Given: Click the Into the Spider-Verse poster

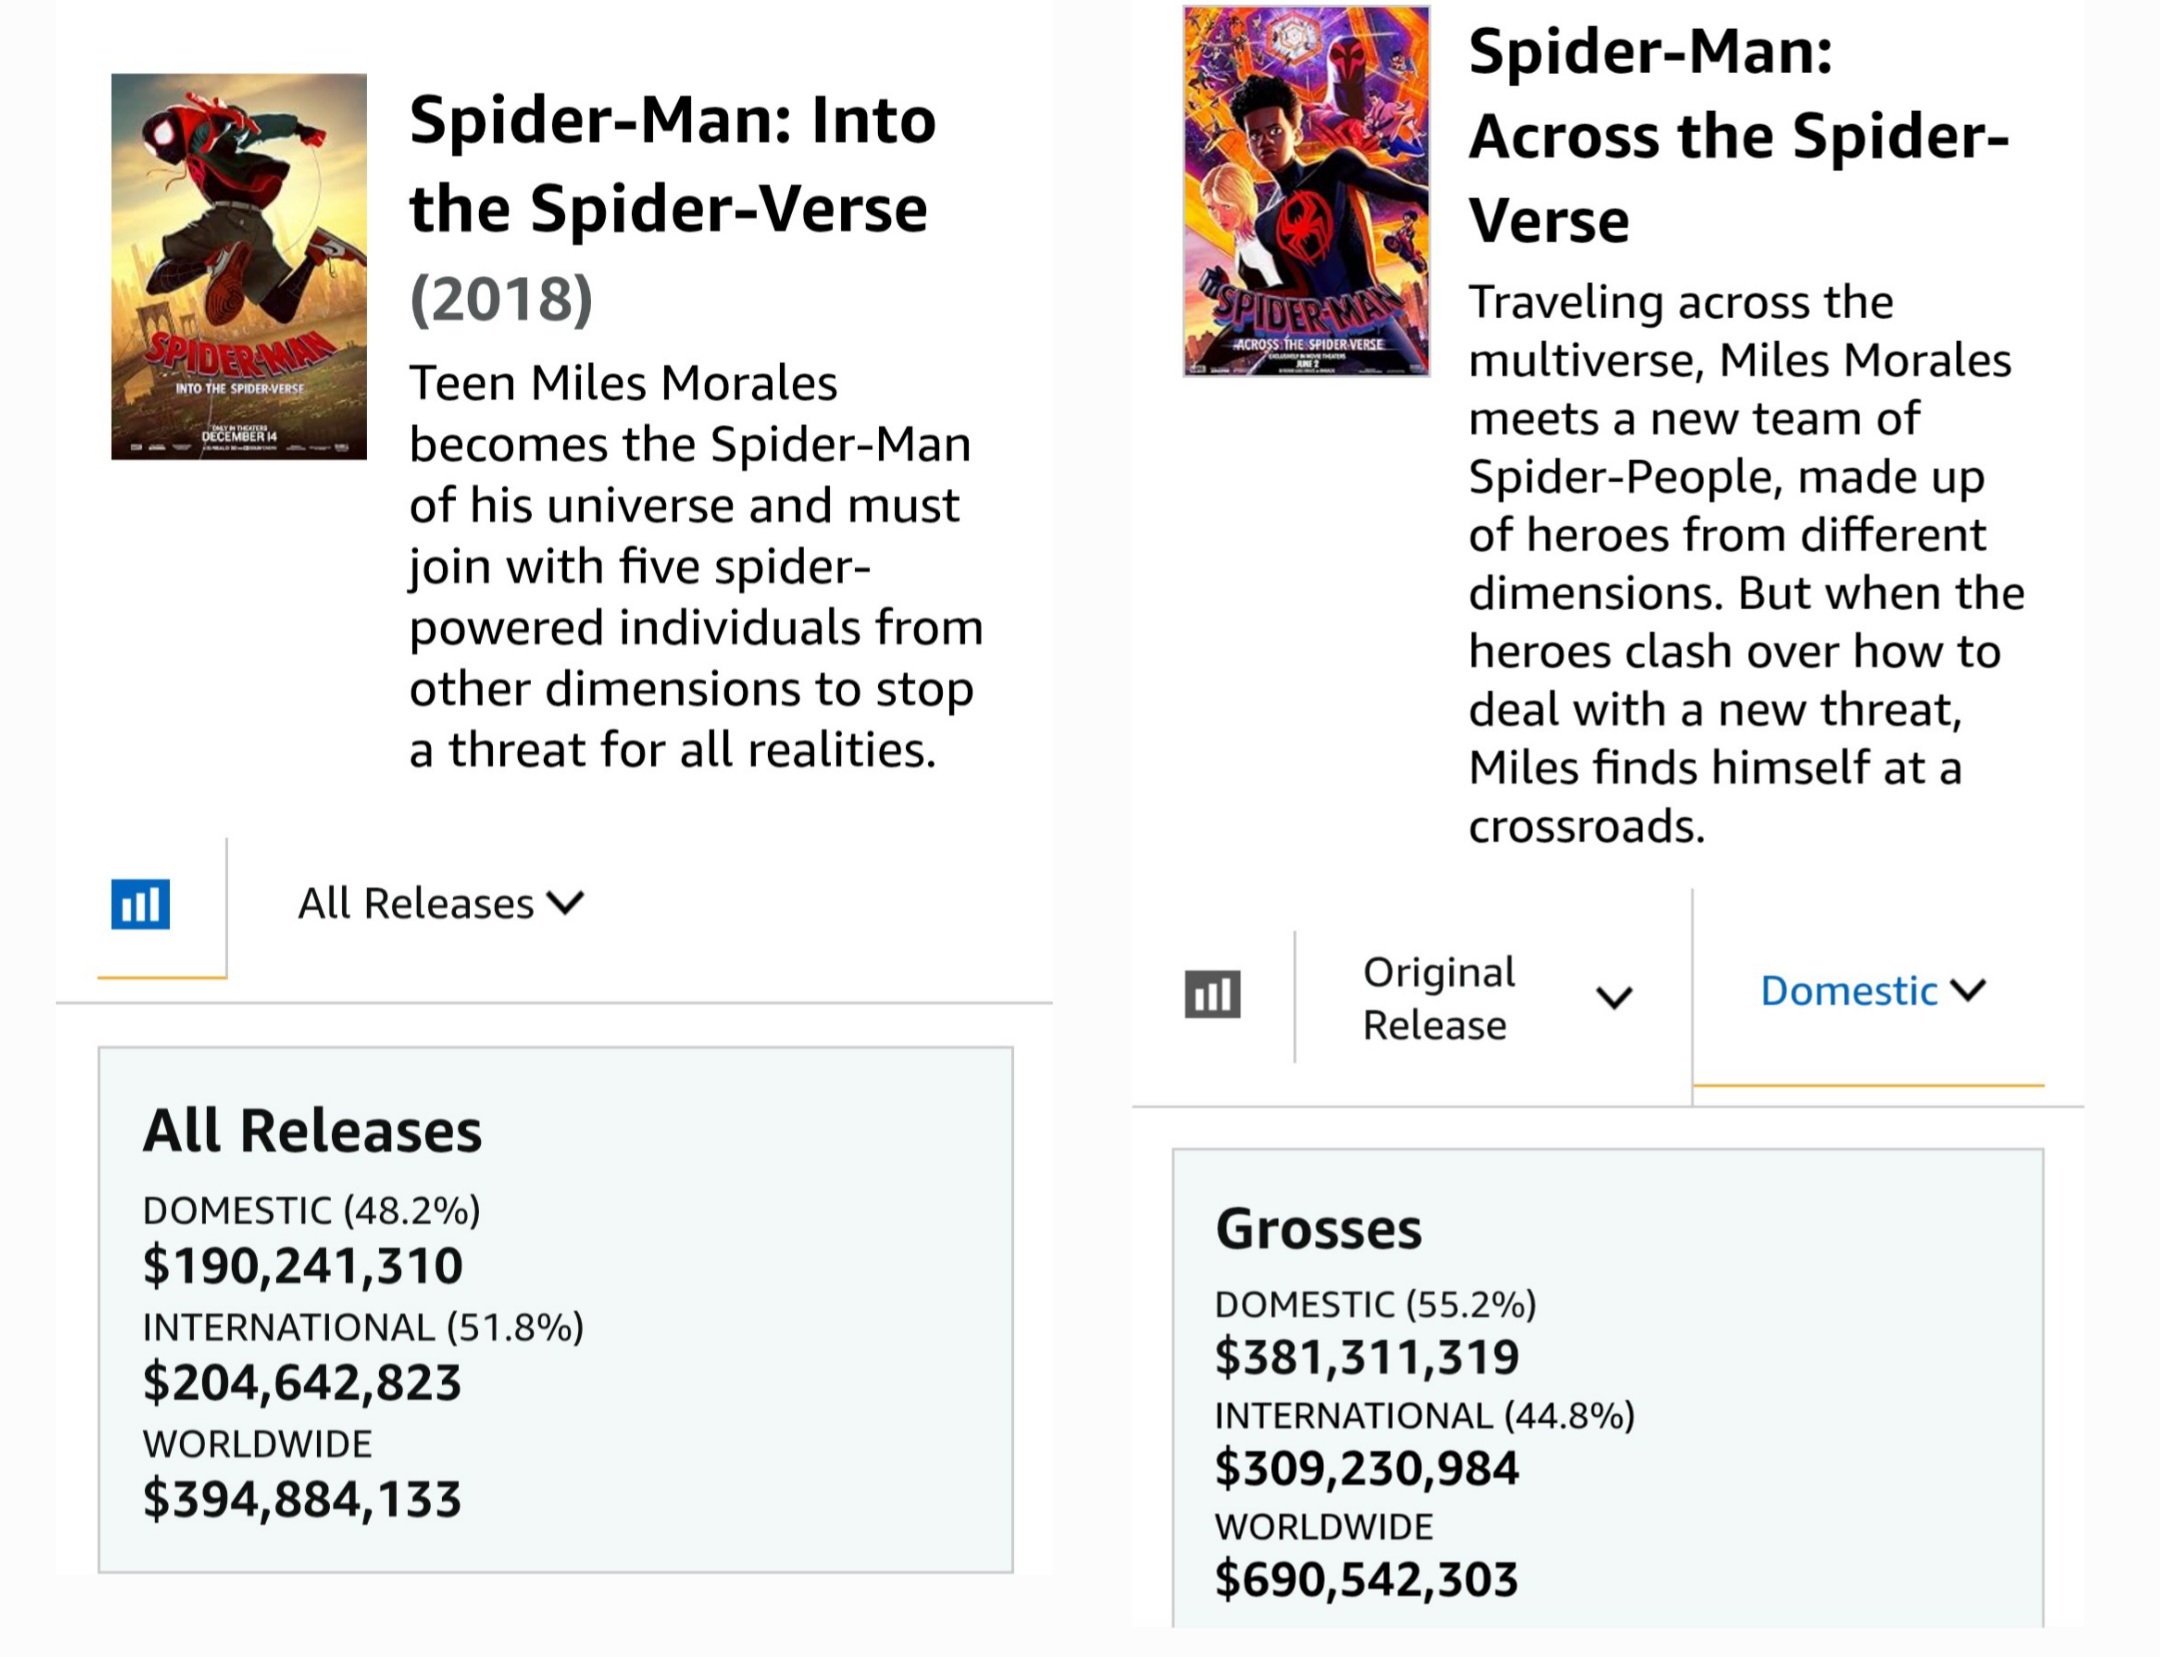Looking at the screenshot, I should tap(239, 266).
